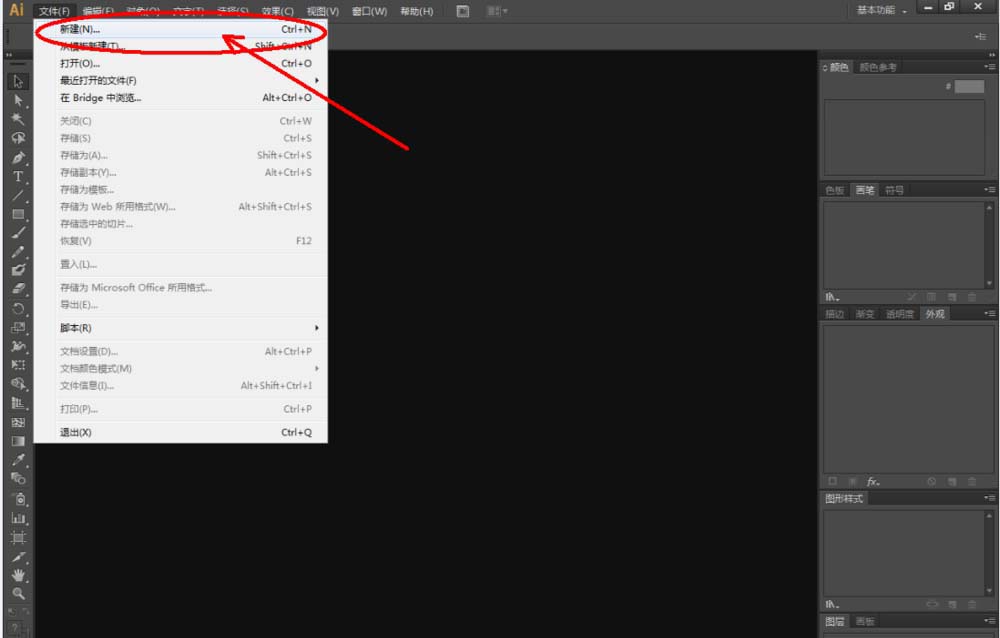
Task: Switch to the 渐变 tab
Action: coord(865,314)
